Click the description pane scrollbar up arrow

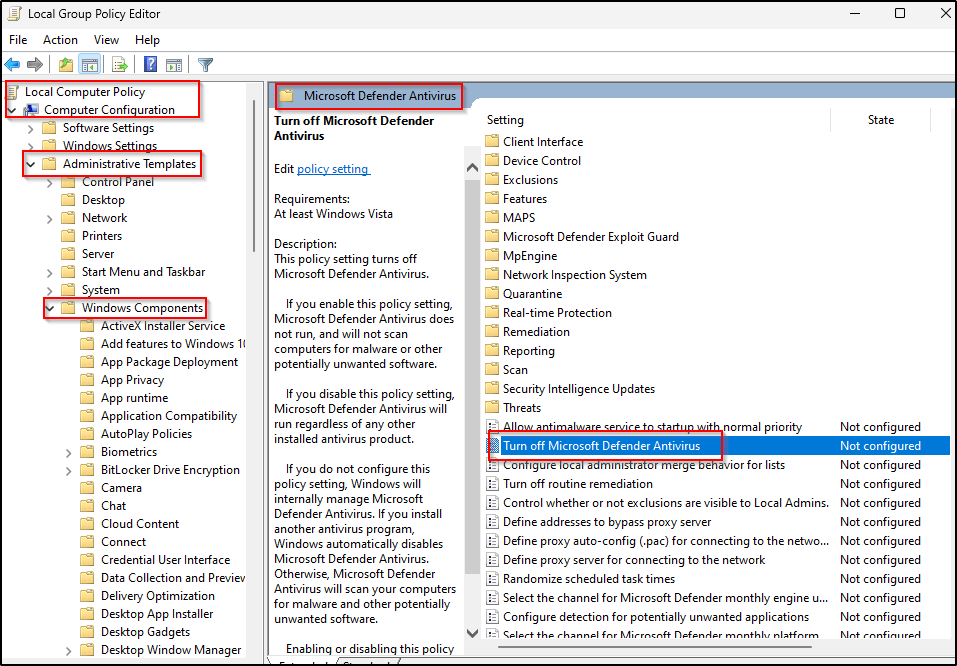pyautogui.click(x=473, y=170)
